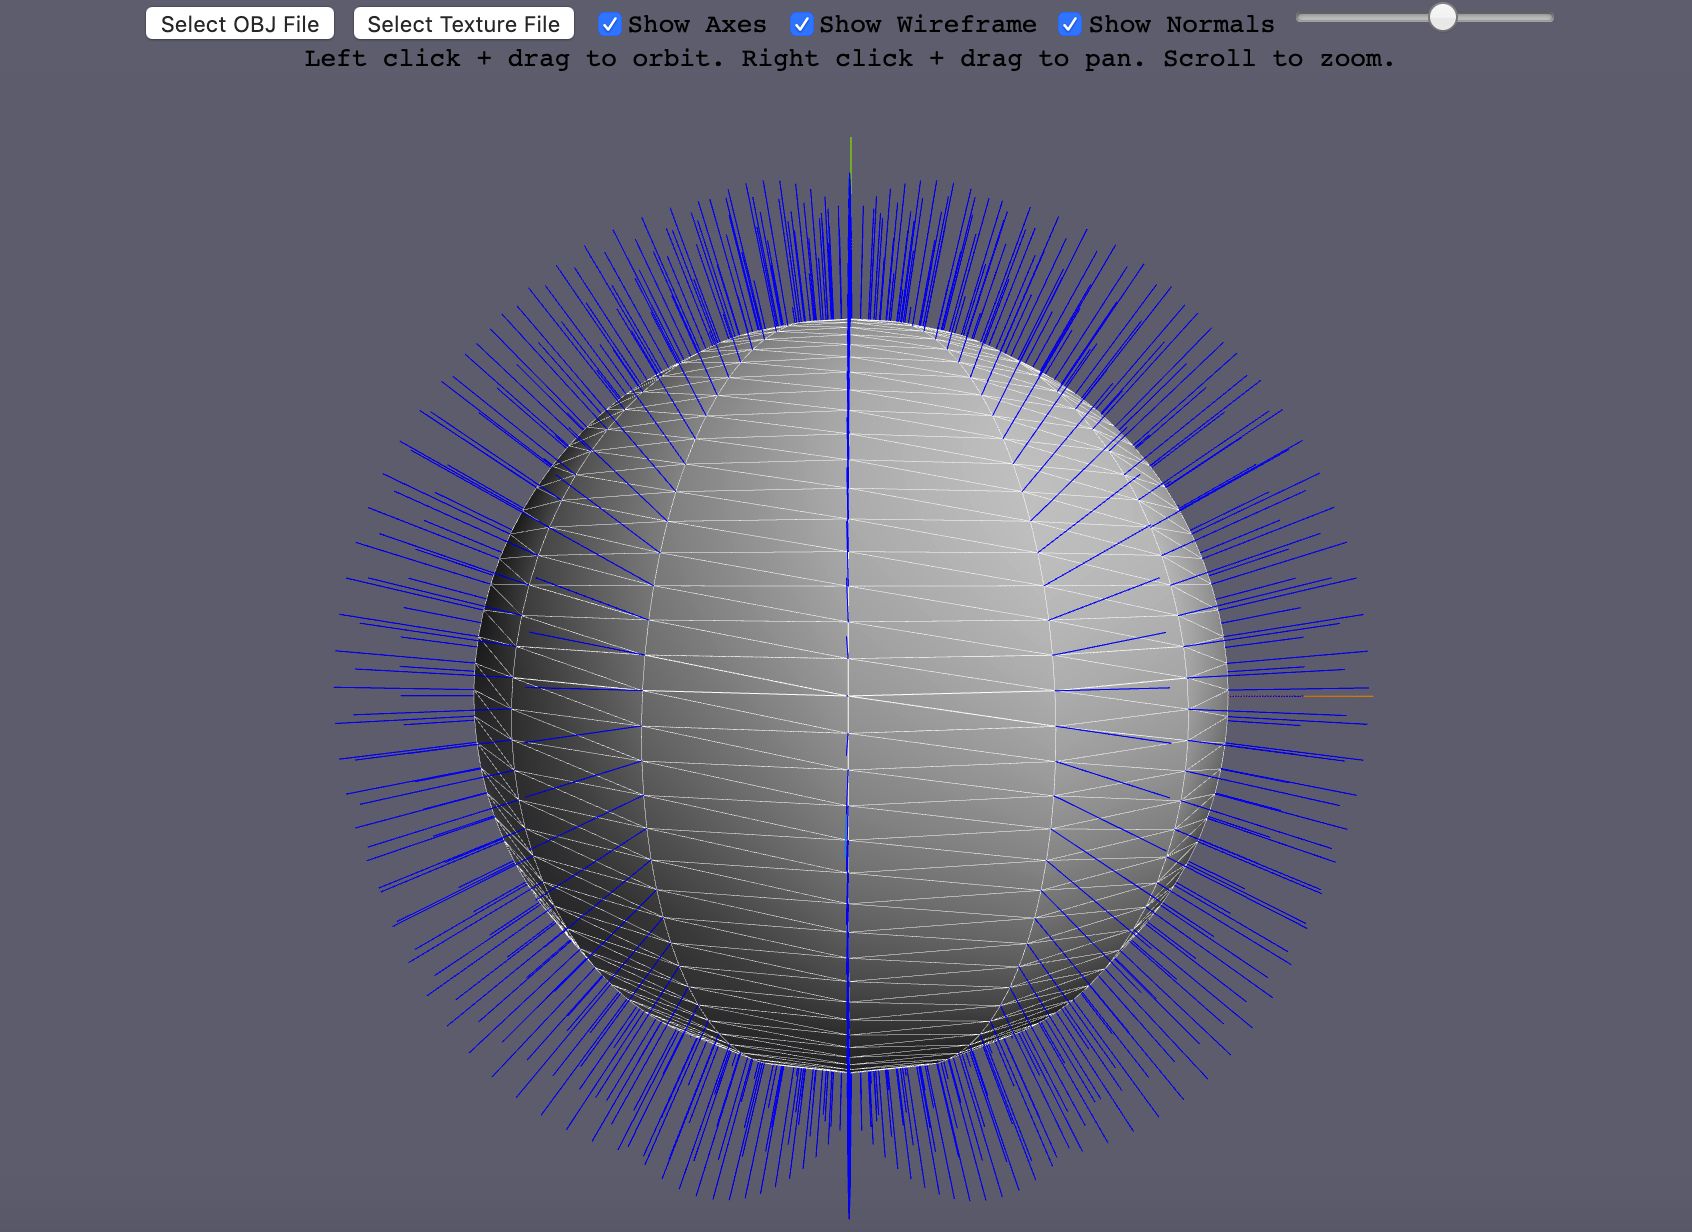
Task: Click the "Show Axes" label text
Action: [x=697, y=24]
